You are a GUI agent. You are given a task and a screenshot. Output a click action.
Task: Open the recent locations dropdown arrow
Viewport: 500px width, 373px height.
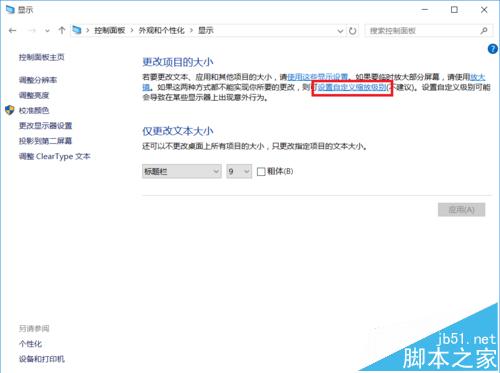click(x=47, y=31)
